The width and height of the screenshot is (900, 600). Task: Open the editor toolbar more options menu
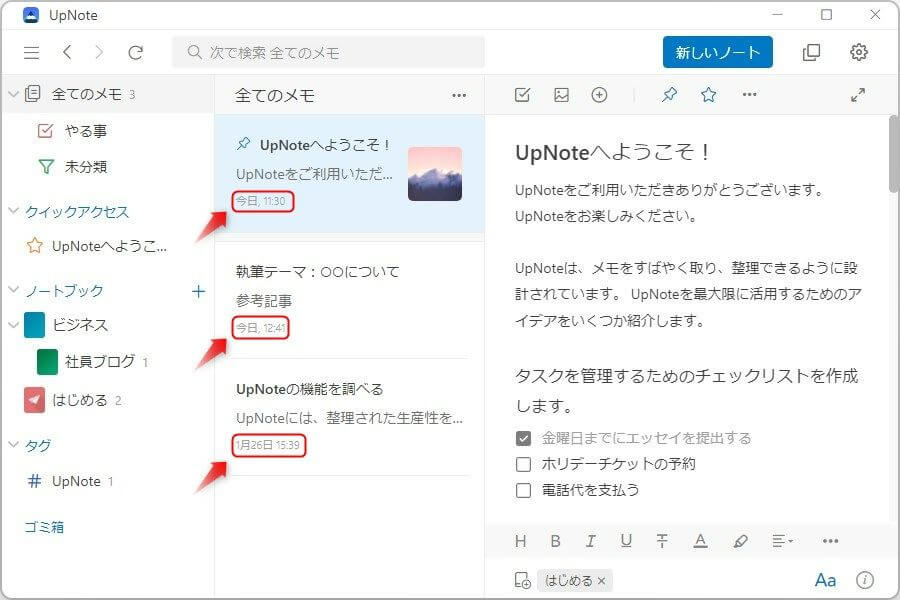tap(750, 94)
